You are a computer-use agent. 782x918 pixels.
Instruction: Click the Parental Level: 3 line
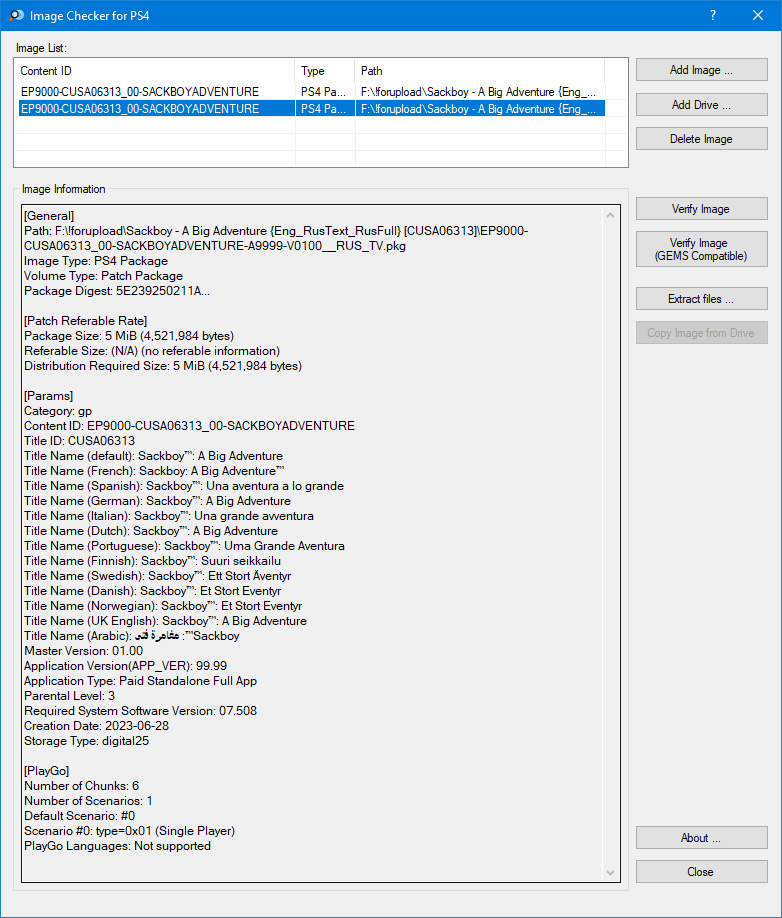click(70, 696)
